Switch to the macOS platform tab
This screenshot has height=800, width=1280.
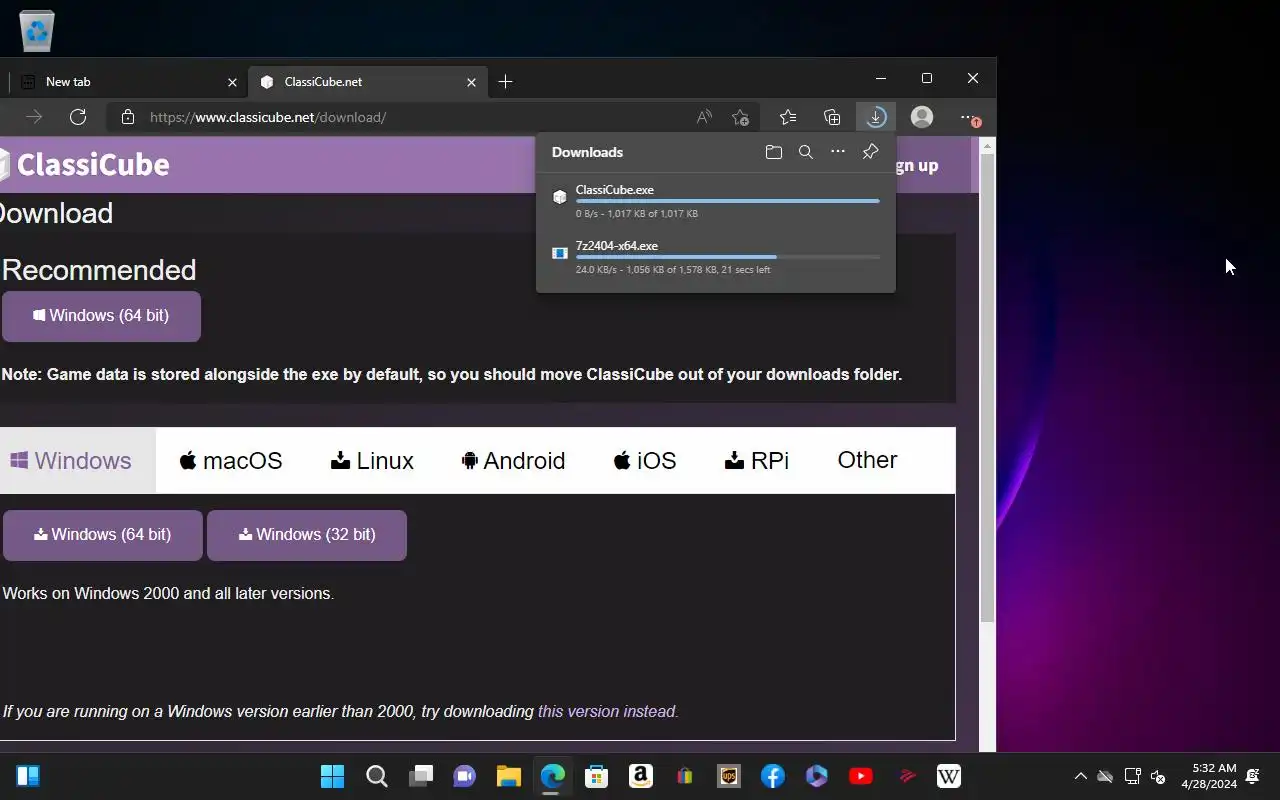click(x=231, y=461)
